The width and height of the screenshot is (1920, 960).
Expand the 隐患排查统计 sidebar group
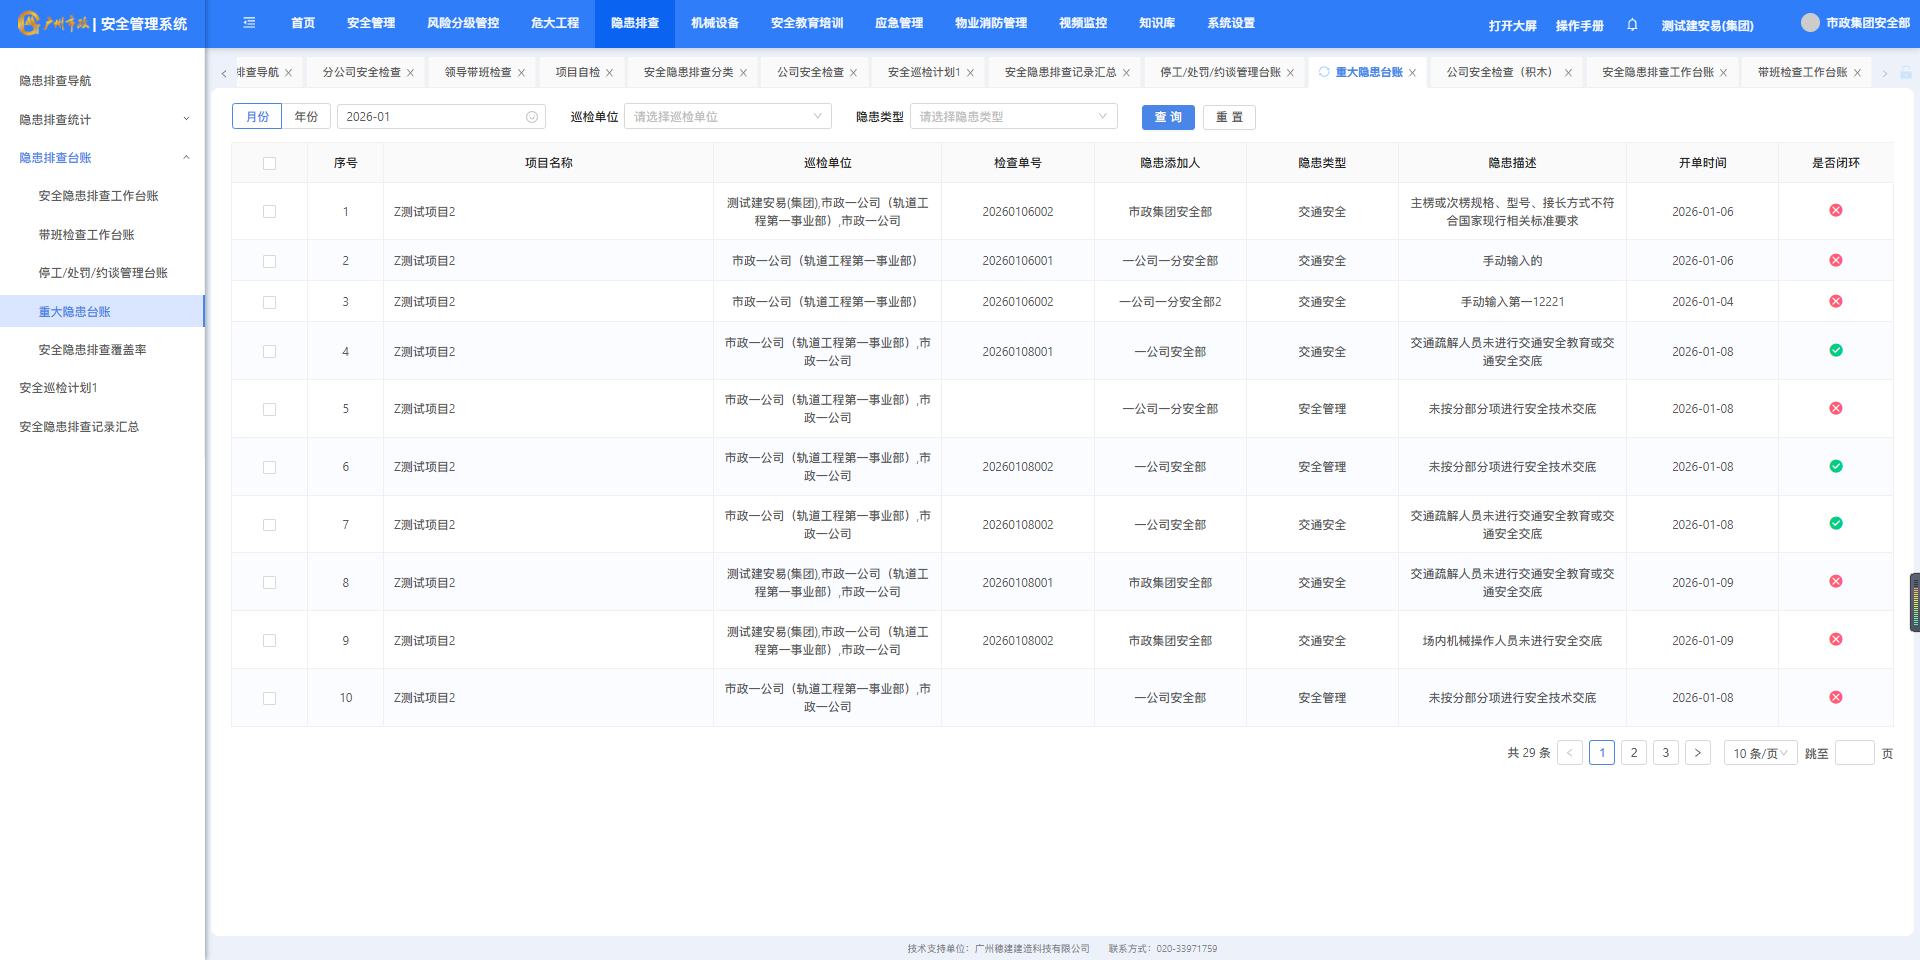(x=102, y=119)
